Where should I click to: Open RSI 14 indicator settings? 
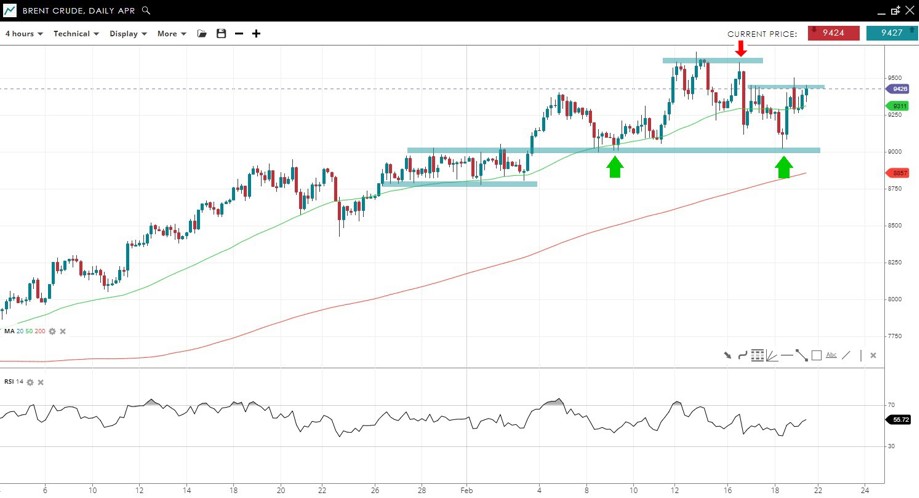coord(30,382)
